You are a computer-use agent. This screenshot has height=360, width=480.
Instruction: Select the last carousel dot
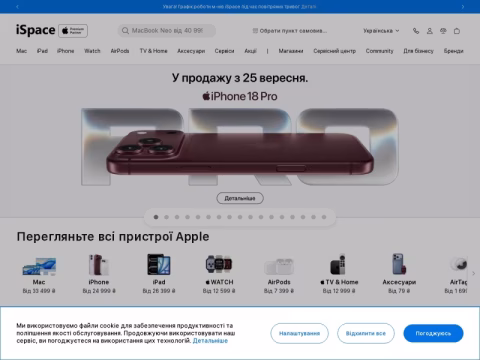[x=324, y=217]
